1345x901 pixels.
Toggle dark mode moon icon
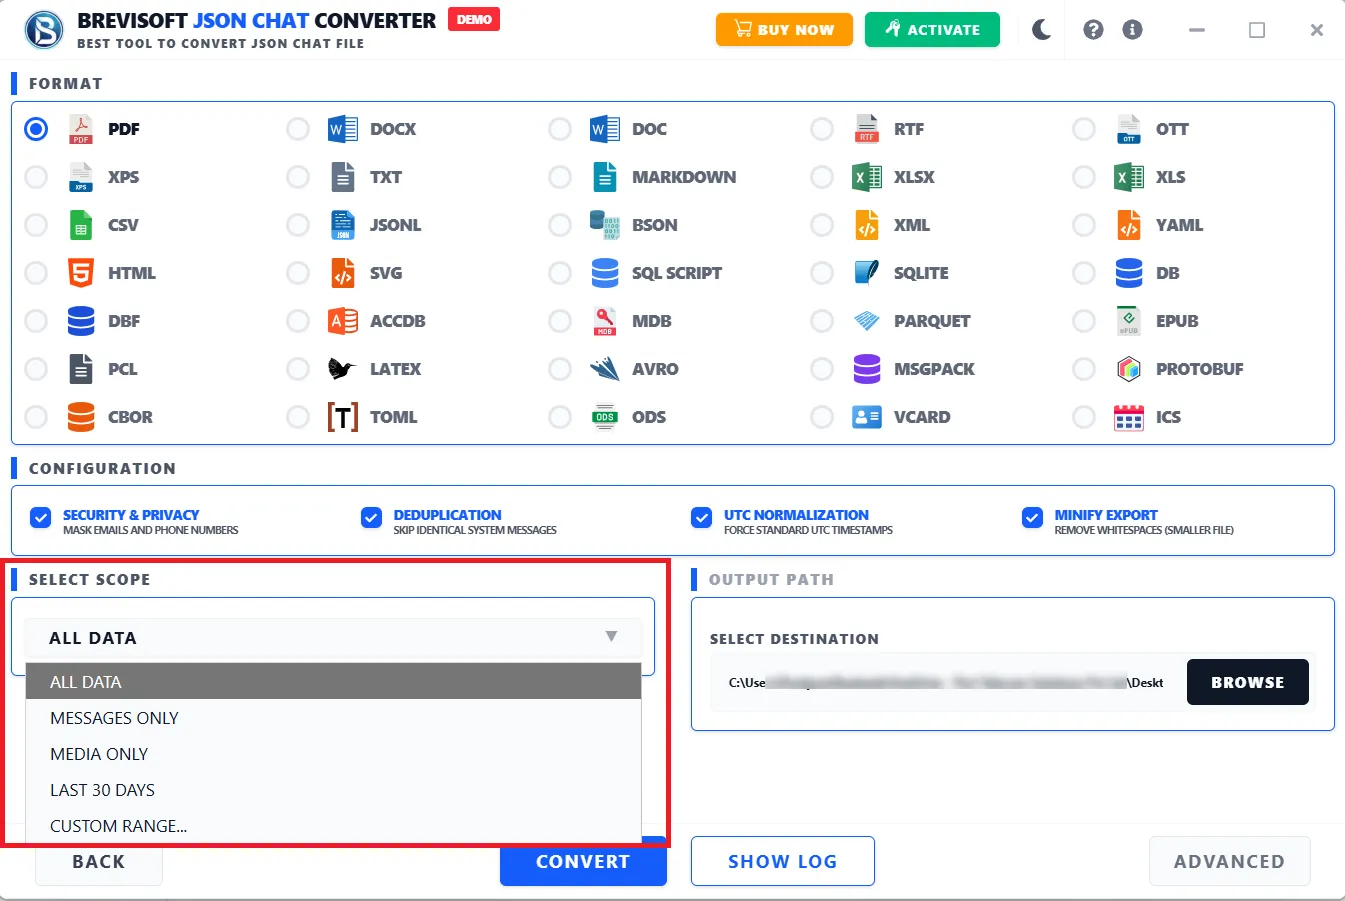(1042, 30)
